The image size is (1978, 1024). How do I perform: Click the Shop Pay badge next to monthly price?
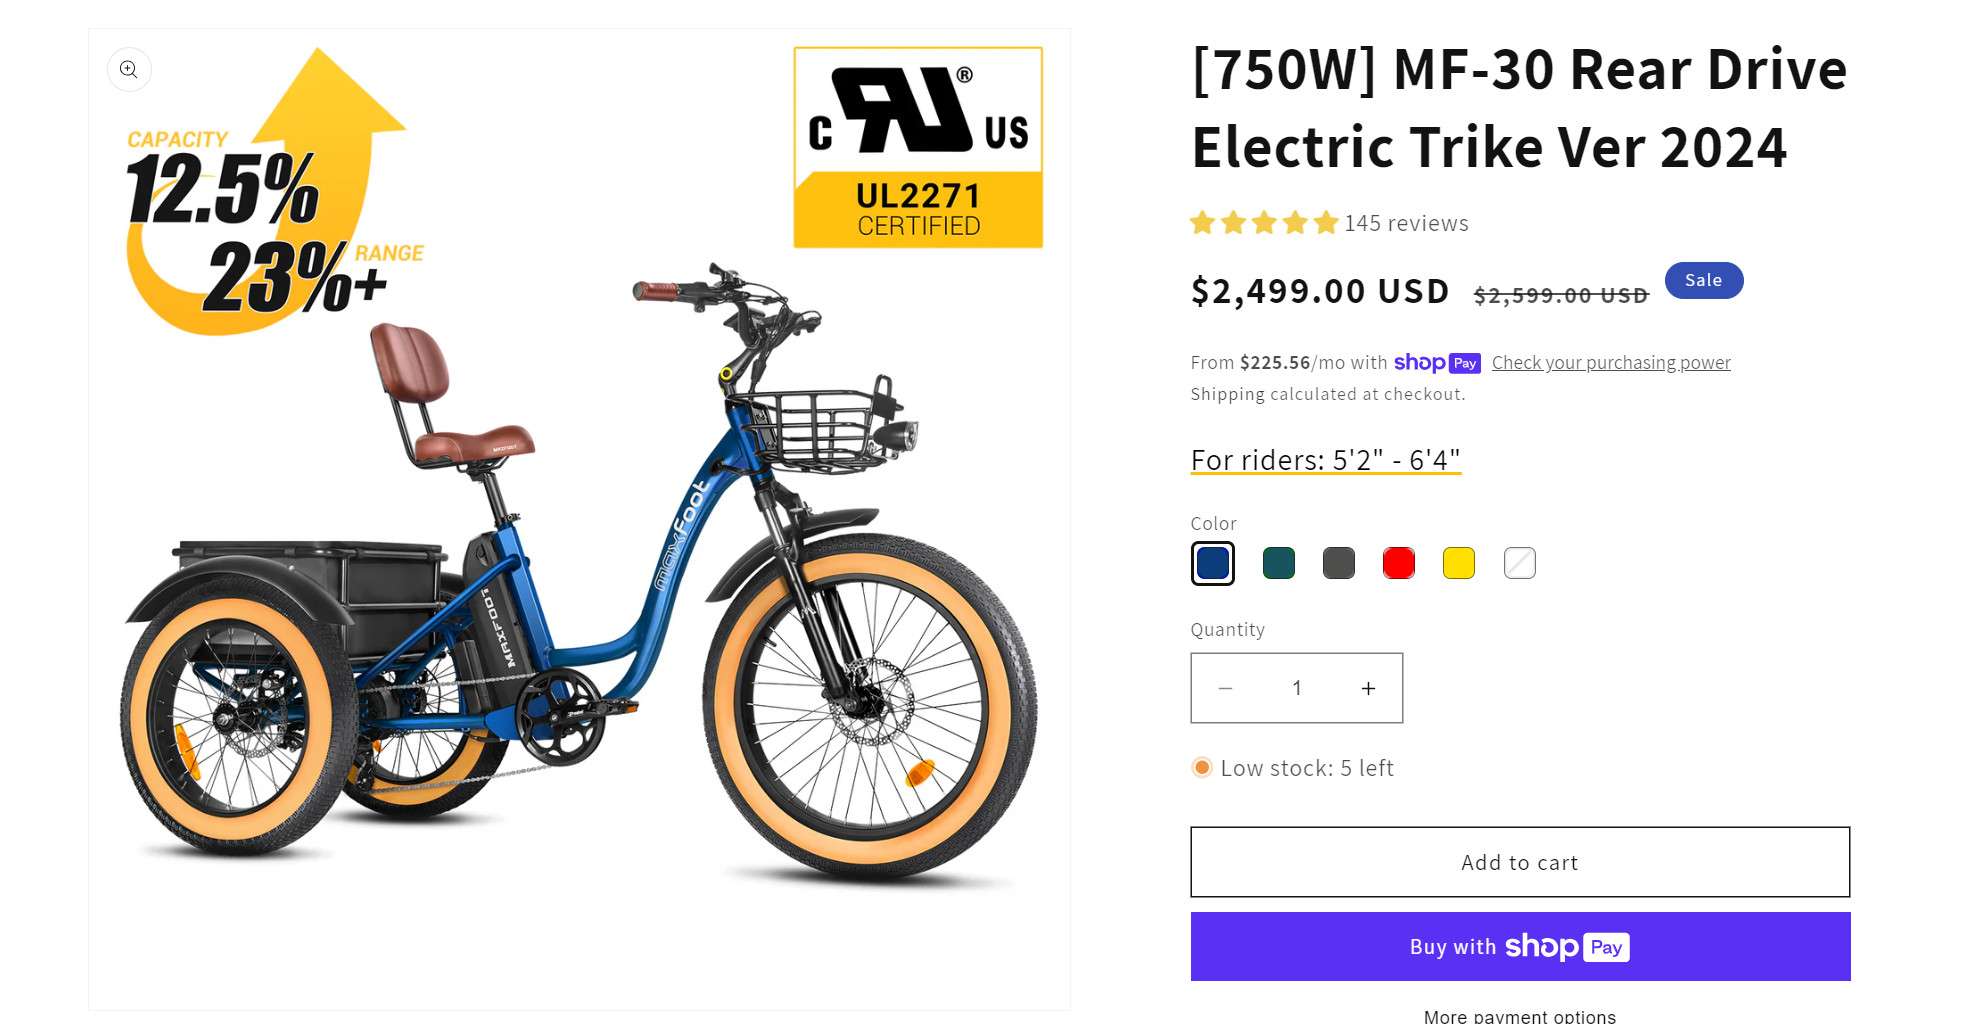[x=1437, y=363]
